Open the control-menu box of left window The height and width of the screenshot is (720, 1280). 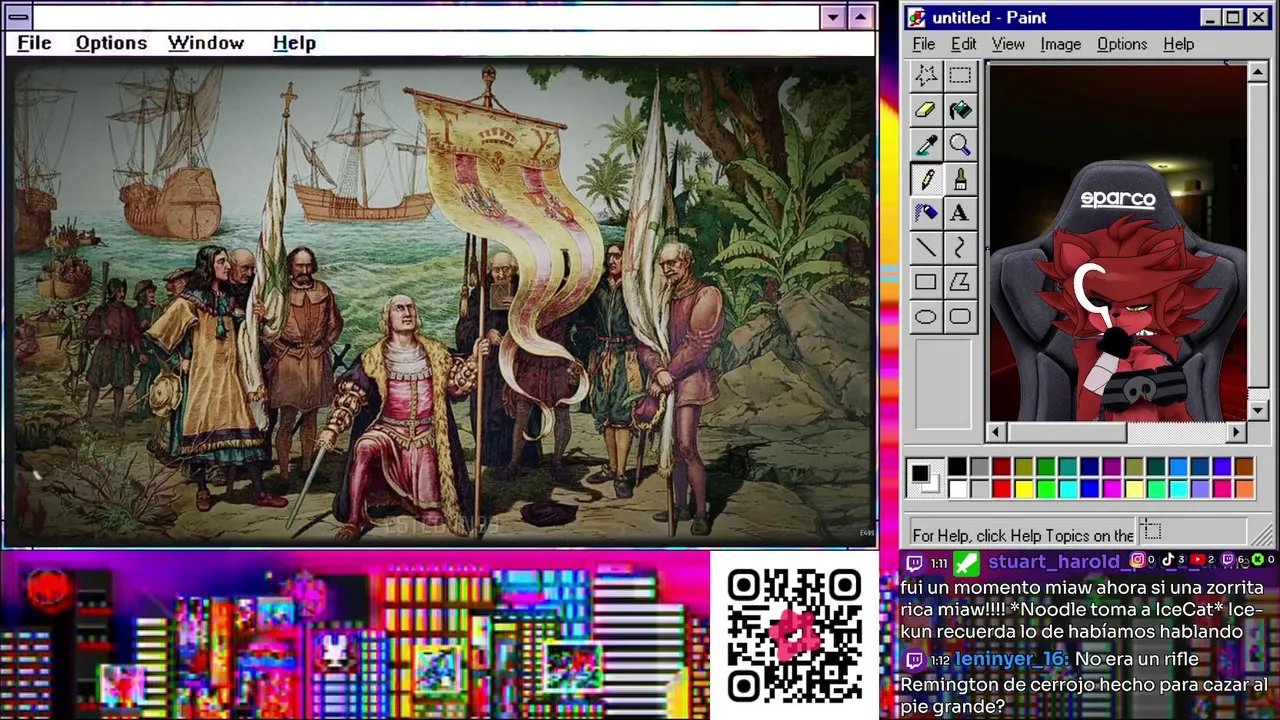[x=17, y=17]
